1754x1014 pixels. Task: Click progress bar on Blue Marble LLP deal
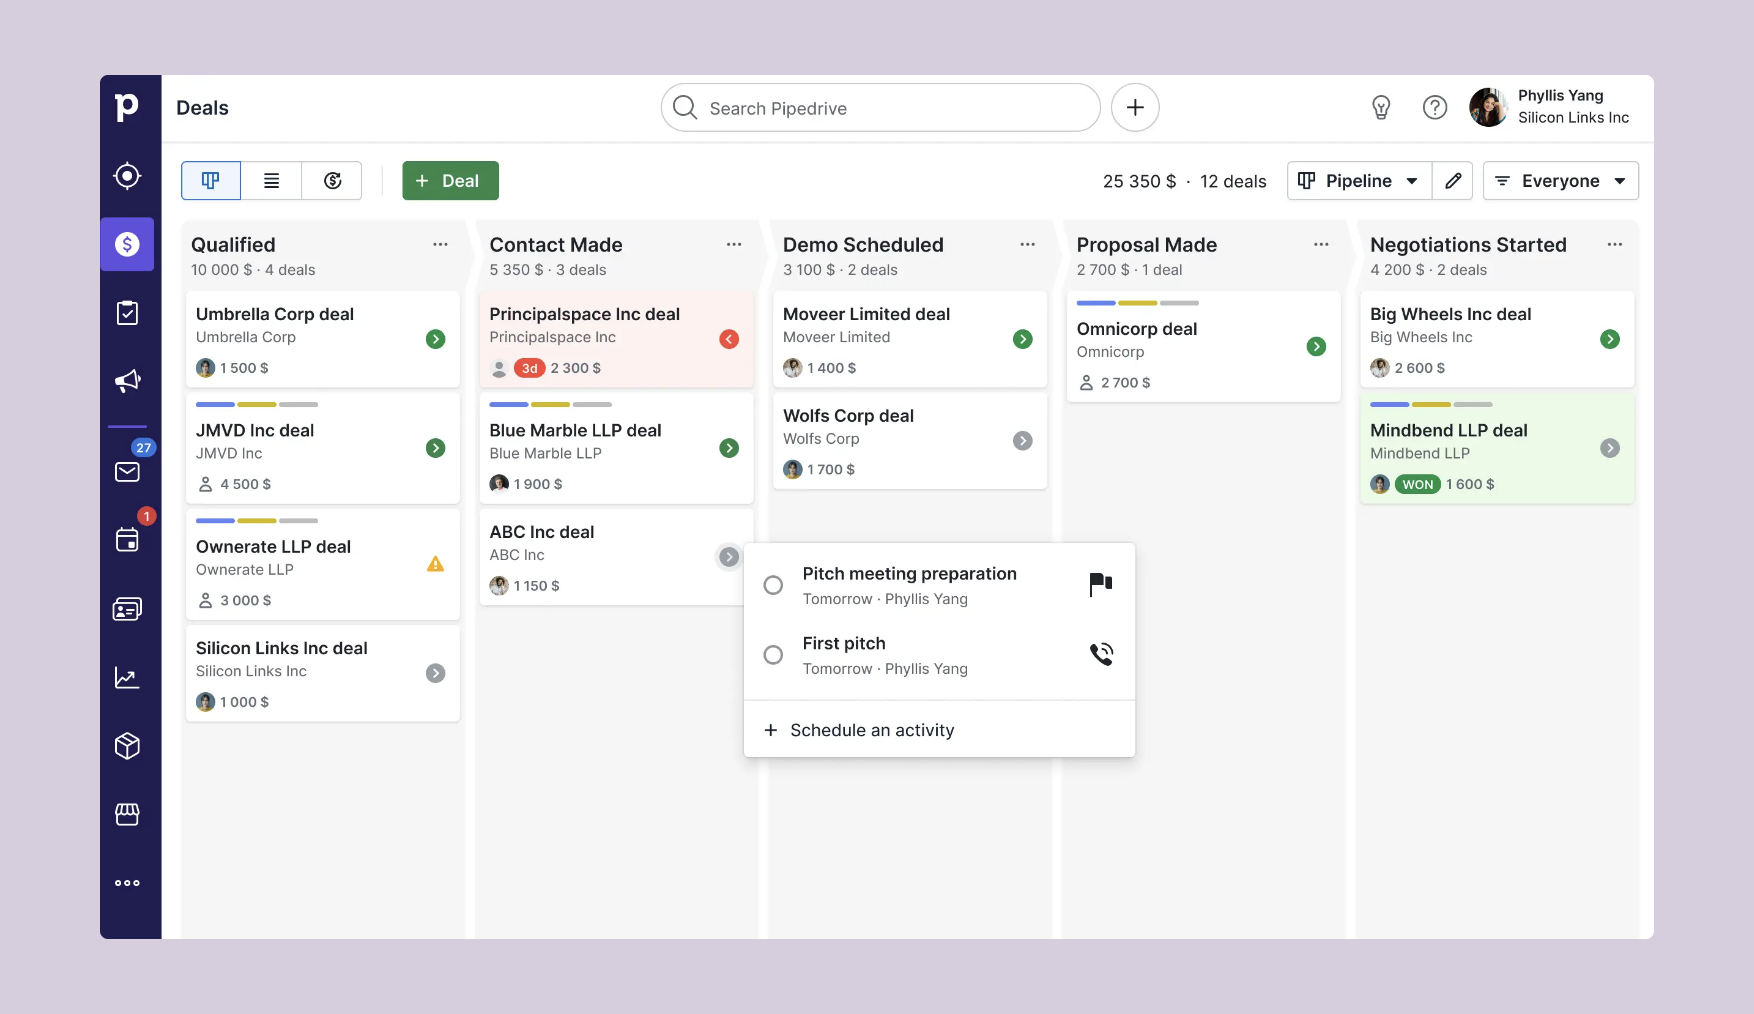[550, 404]
